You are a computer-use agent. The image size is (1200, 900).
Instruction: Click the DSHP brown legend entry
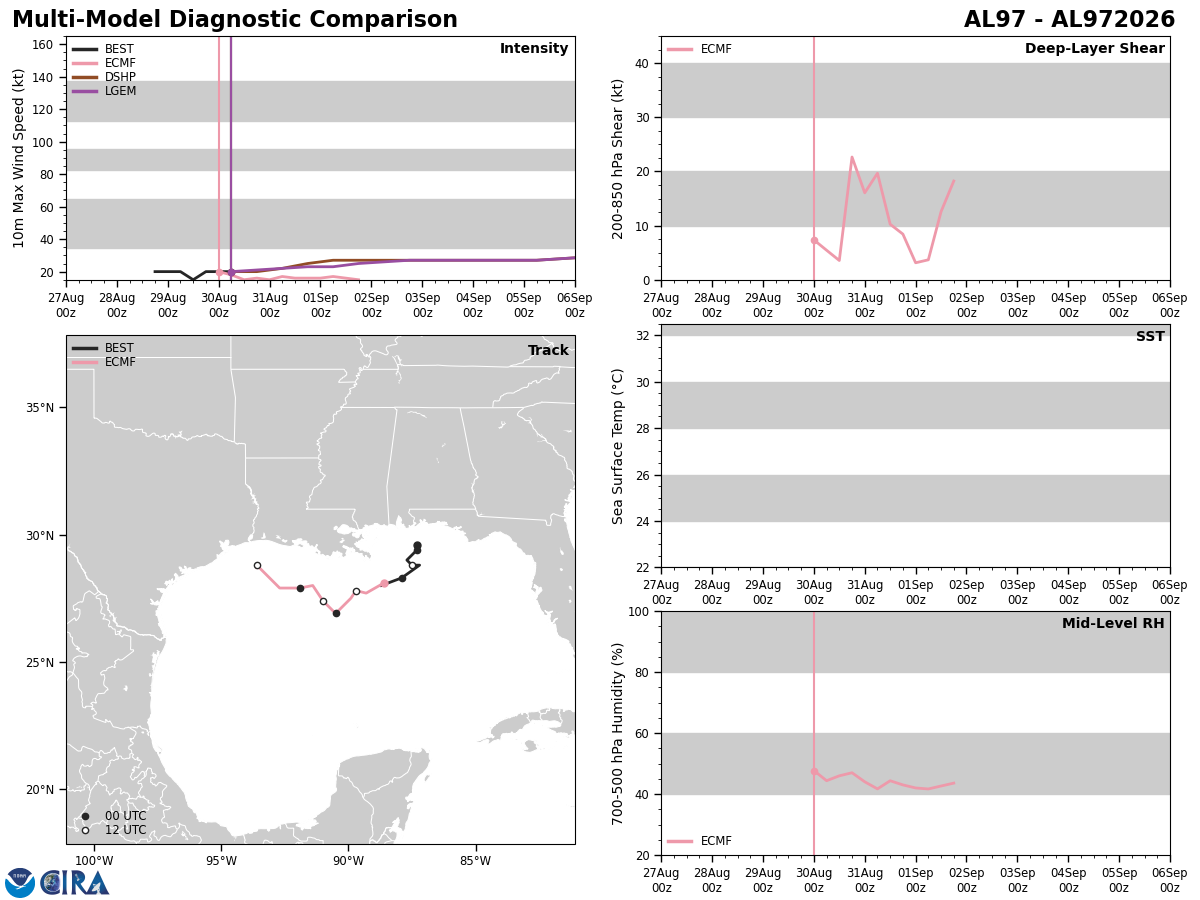(104, 77)
